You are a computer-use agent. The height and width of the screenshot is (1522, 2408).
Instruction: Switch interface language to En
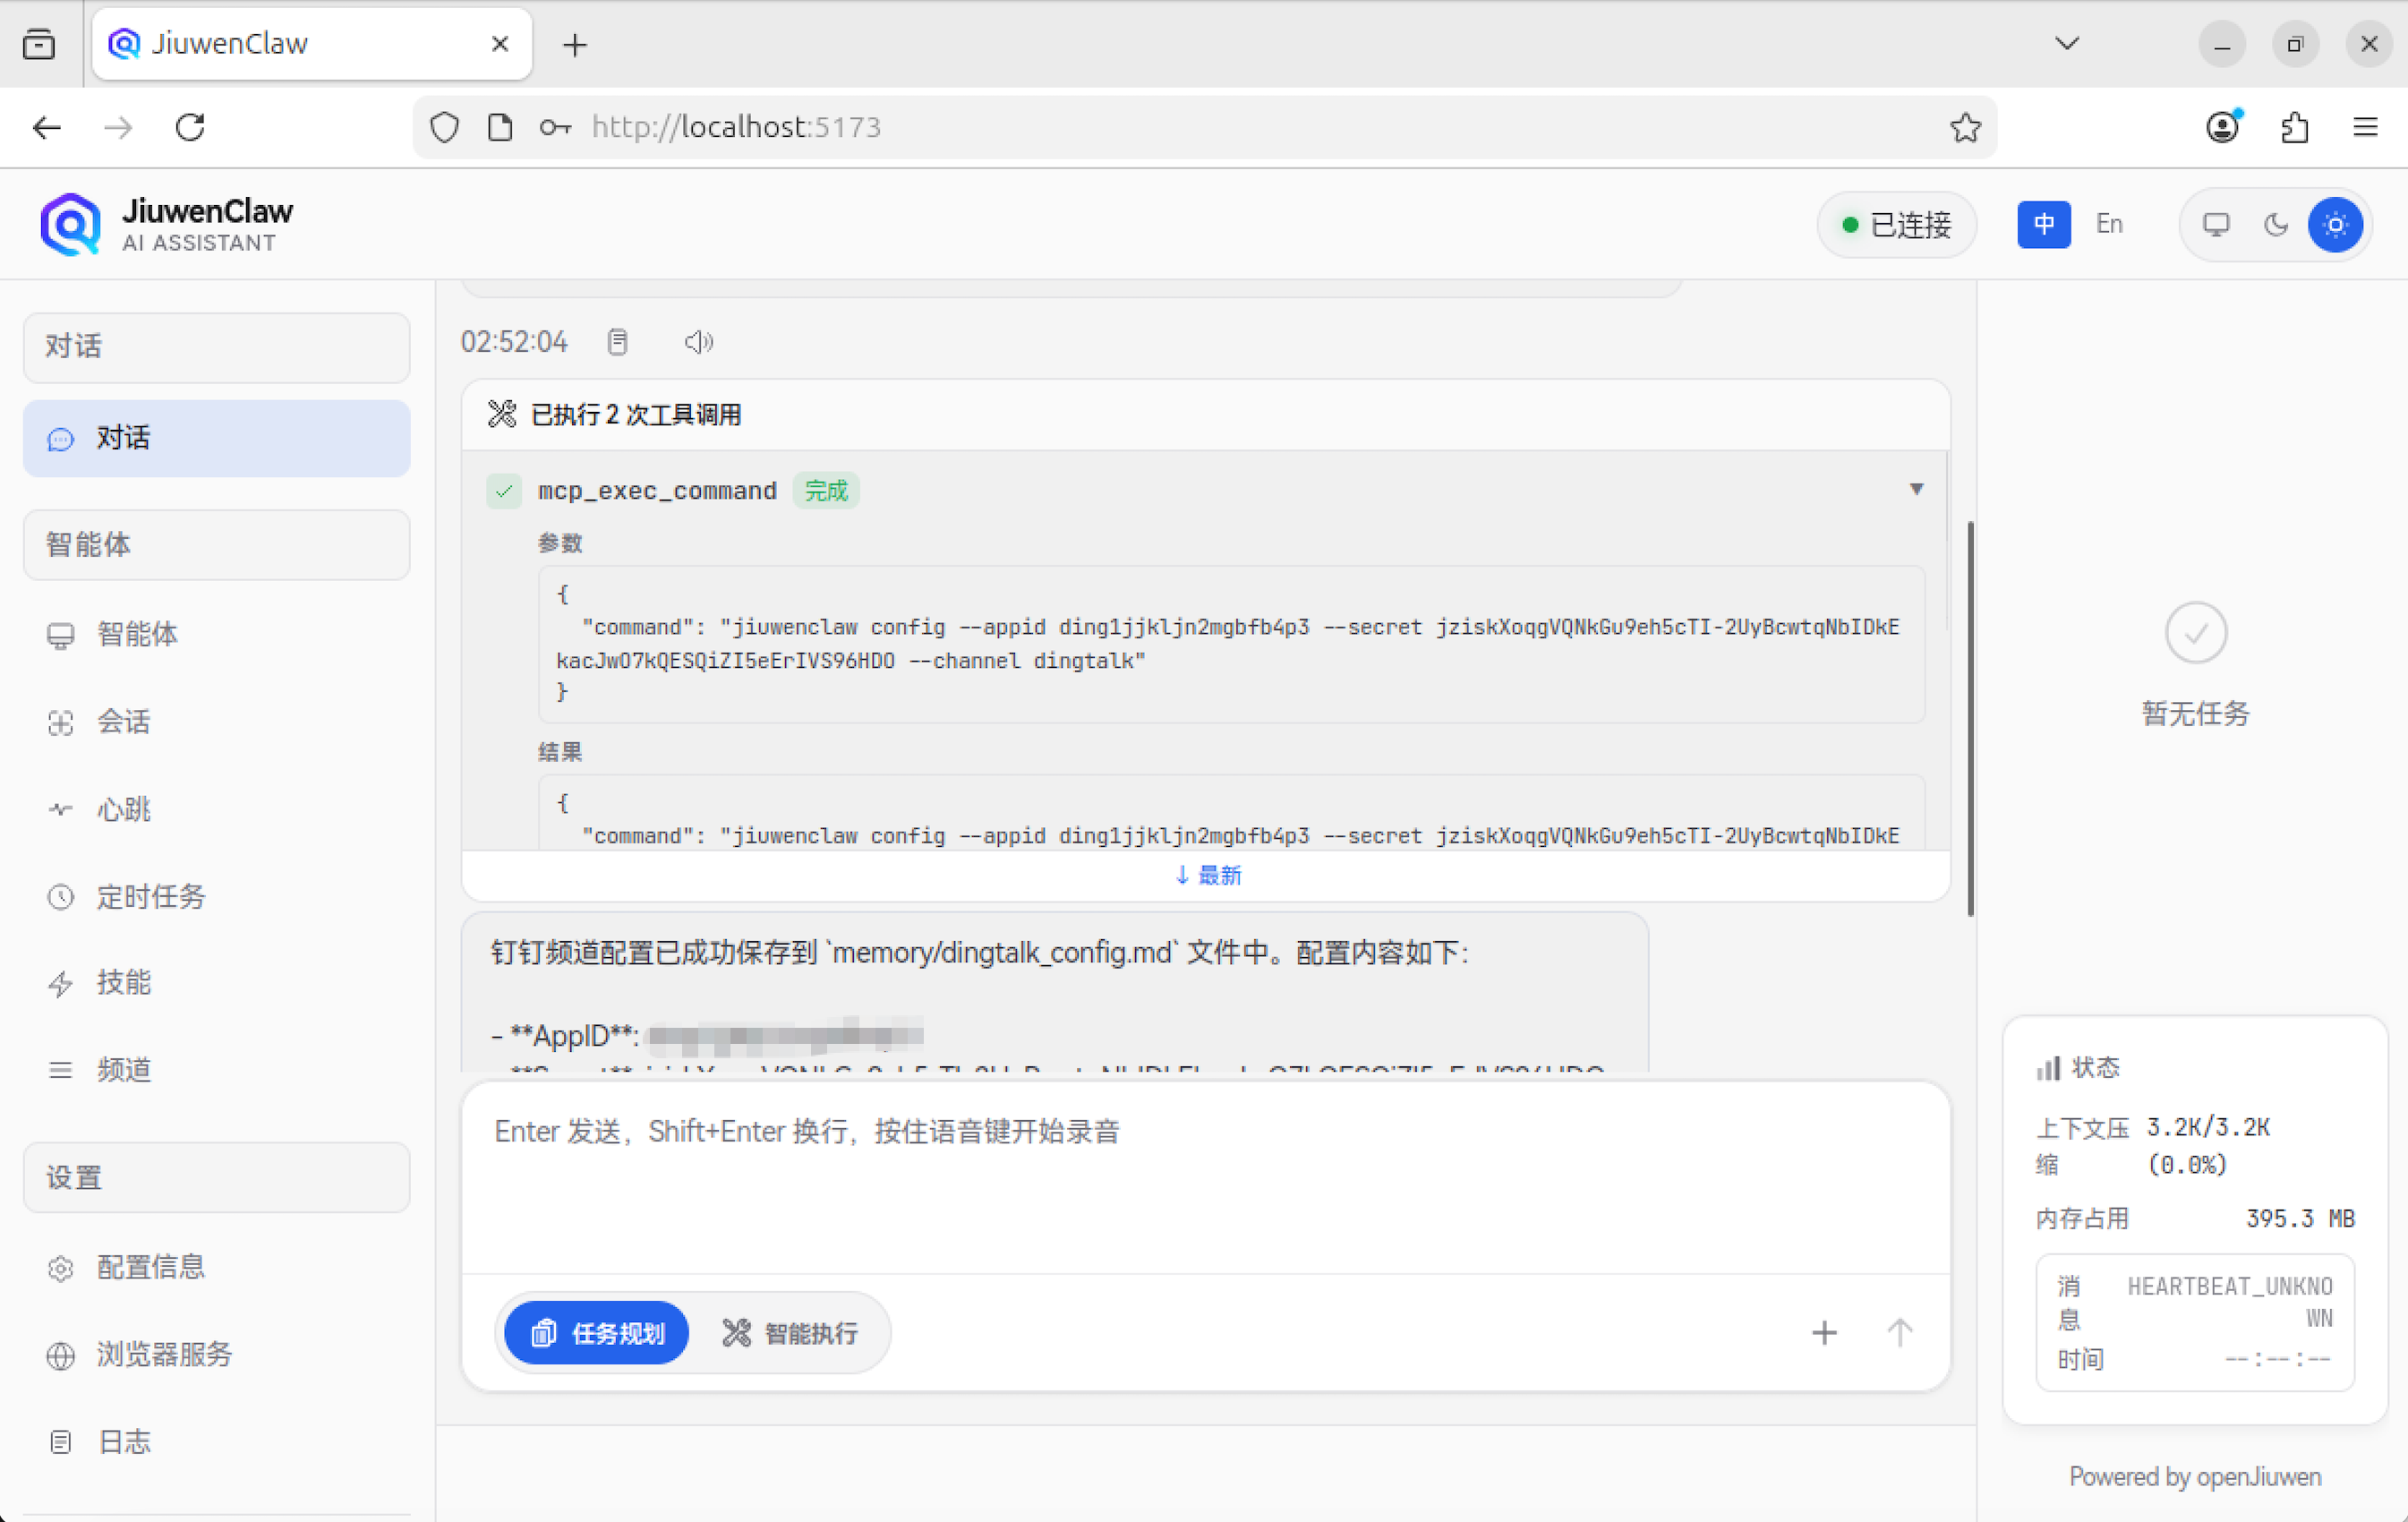[x=2108, y=224]
